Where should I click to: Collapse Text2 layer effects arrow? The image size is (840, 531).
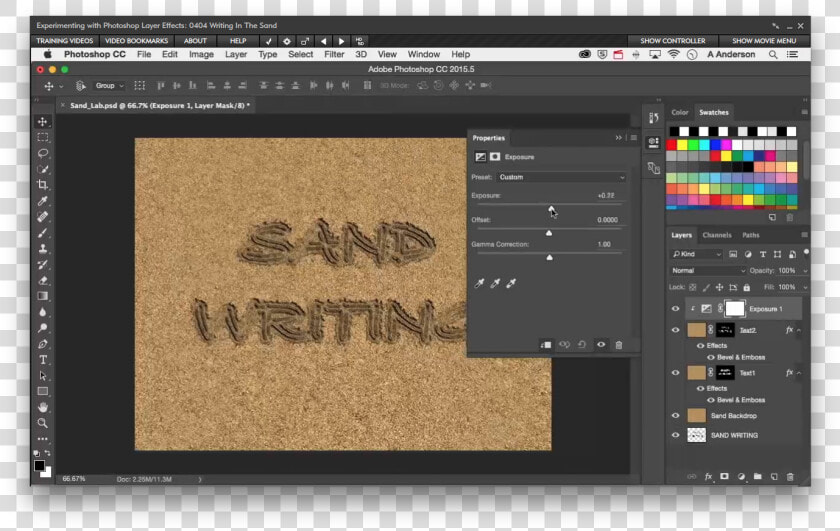[799, 330]
